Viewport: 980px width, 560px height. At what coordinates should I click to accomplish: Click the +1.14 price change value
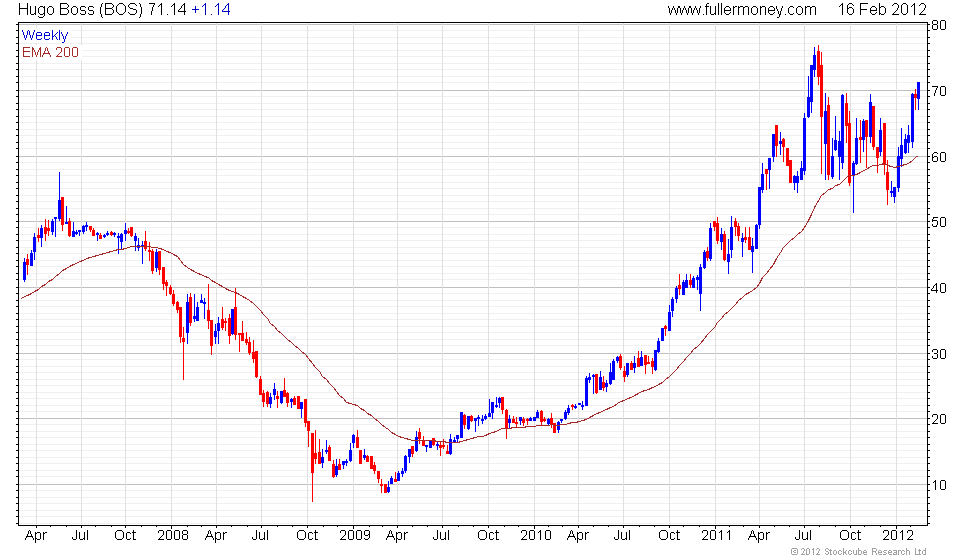click(211, 9)
